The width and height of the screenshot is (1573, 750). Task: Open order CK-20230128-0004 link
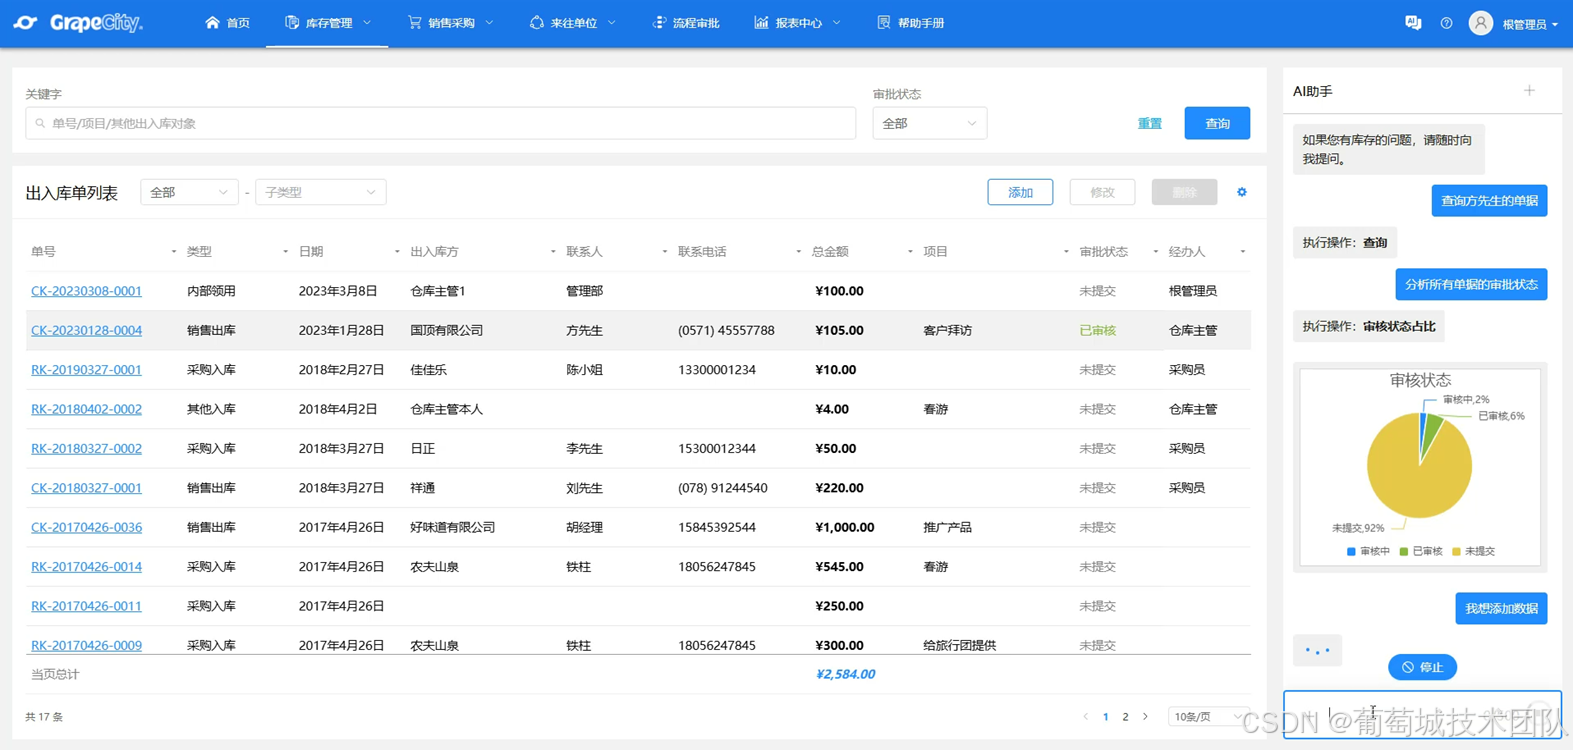(x=86, y=330)
